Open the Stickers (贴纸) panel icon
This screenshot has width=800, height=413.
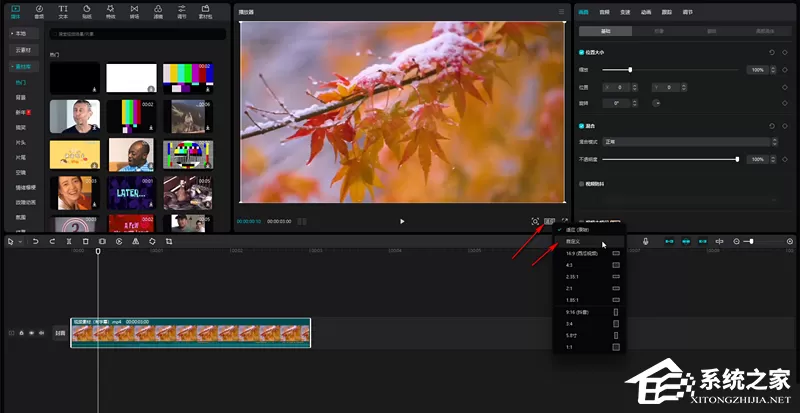(87, 11)
